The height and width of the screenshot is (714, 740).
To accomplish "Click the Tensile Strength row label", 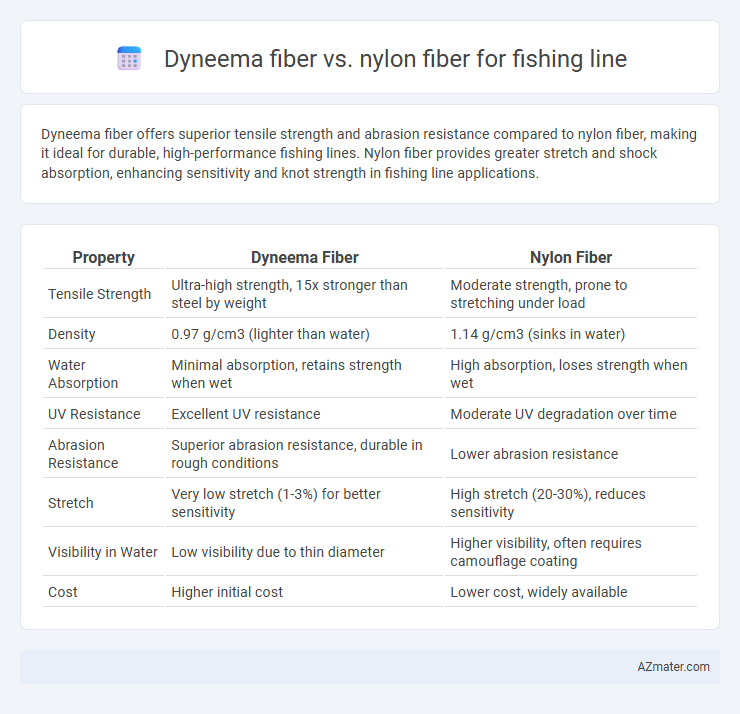I will pyautogui.click(x=100, y=294).
